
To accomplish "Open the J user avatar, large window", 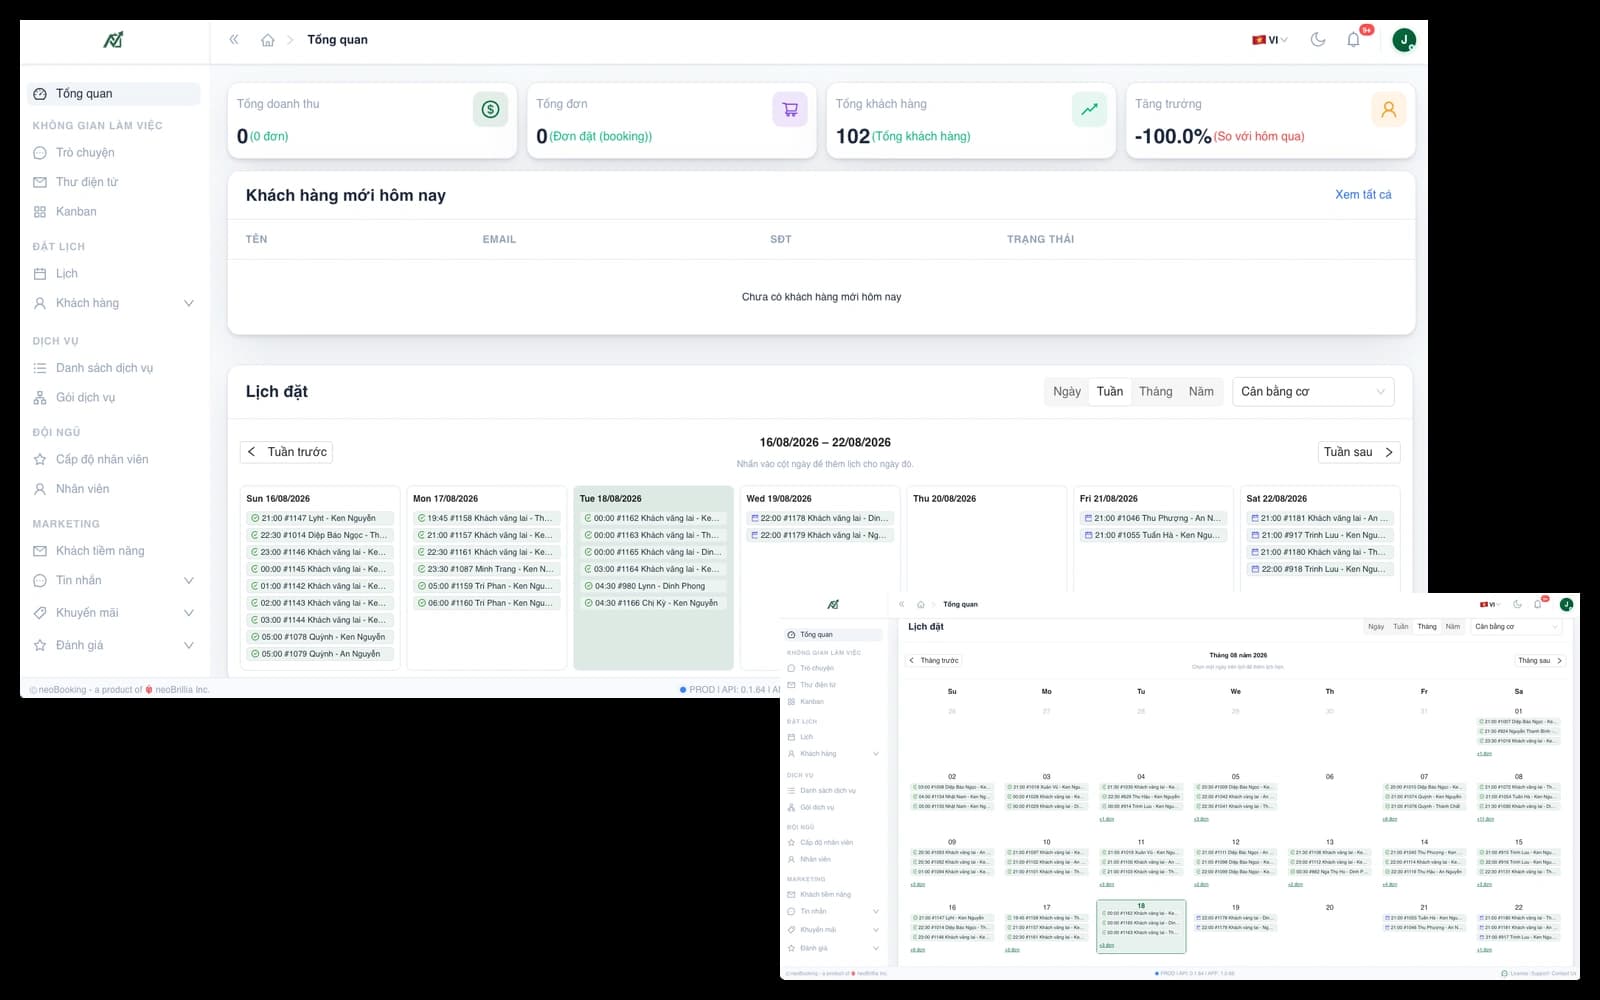I will [x=1404, y=40].
